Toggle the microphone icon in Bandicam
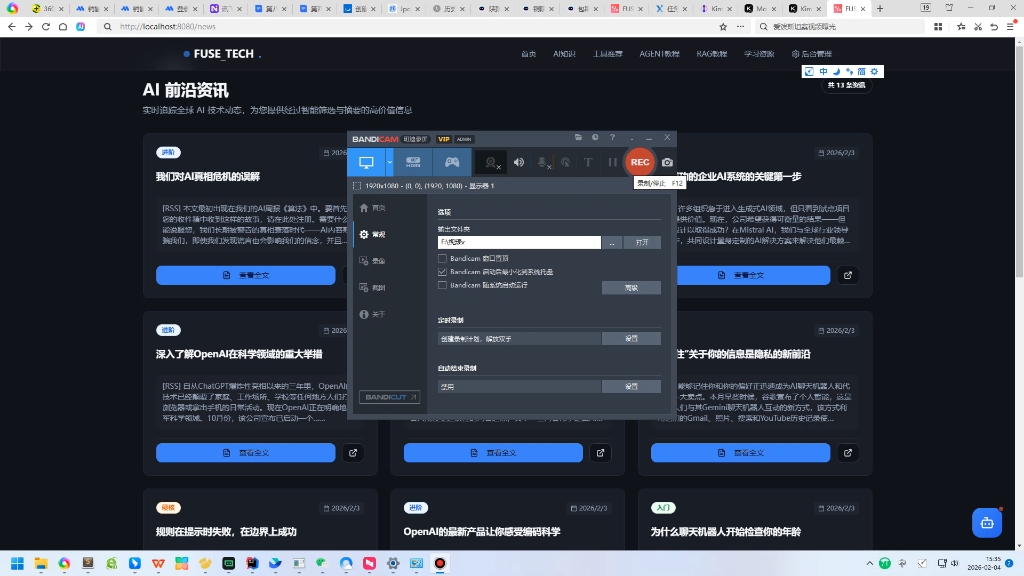This screenshot has width=1024, height=576. tap(543, 163)
